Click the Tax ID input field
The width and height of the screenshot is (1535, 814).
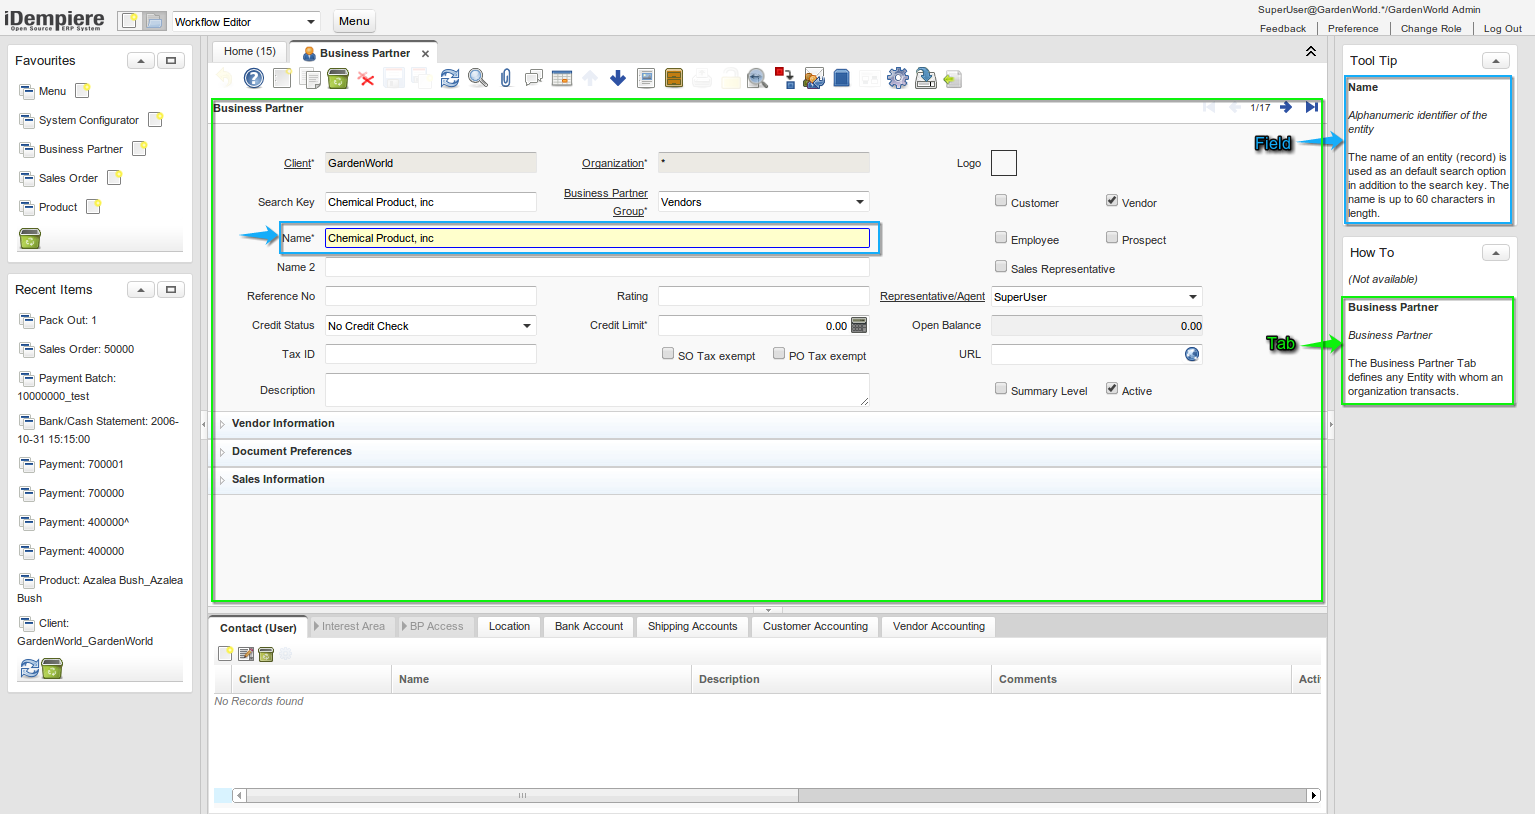[431, 354]
